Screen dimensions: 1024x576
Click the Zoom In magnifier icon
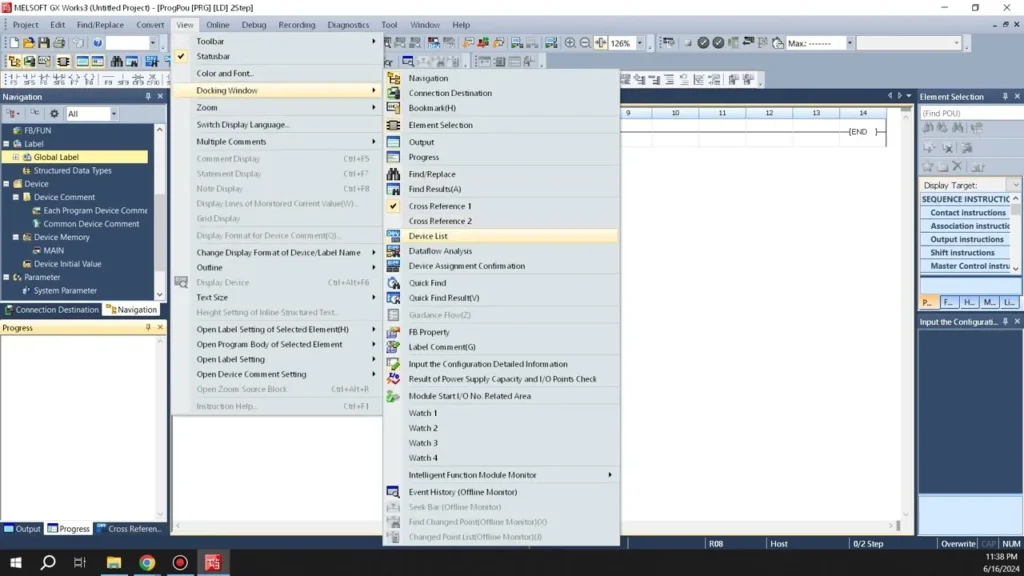570,43
